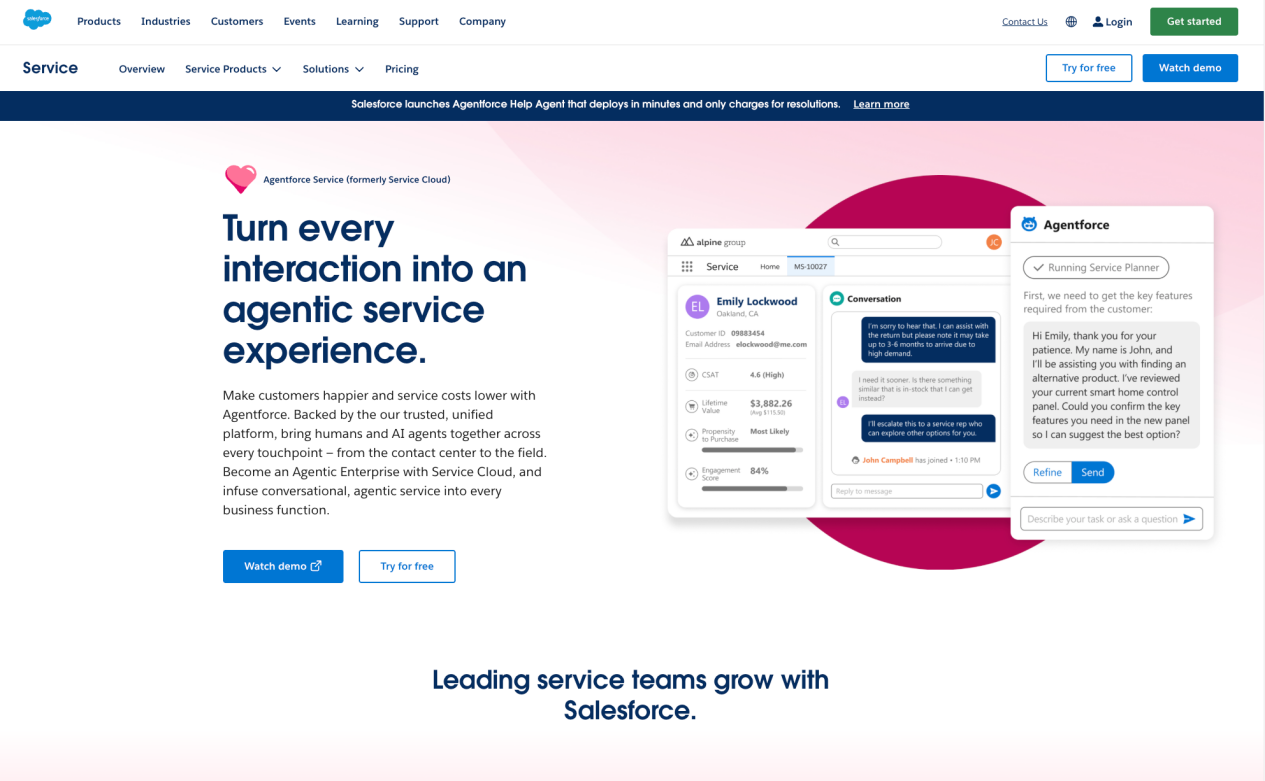This screenshot has width=1265, height=781.
Task: Open the Events menu
Action: point(299,21)
